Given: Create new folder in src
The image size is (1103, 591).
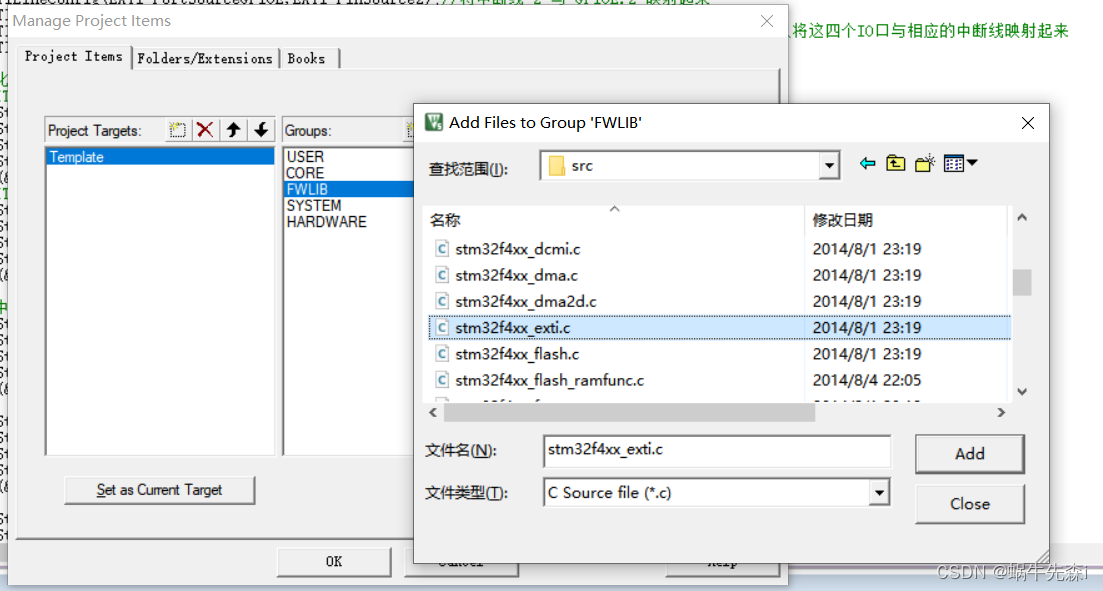Looking at the screenshot, I should click(924, 163).
